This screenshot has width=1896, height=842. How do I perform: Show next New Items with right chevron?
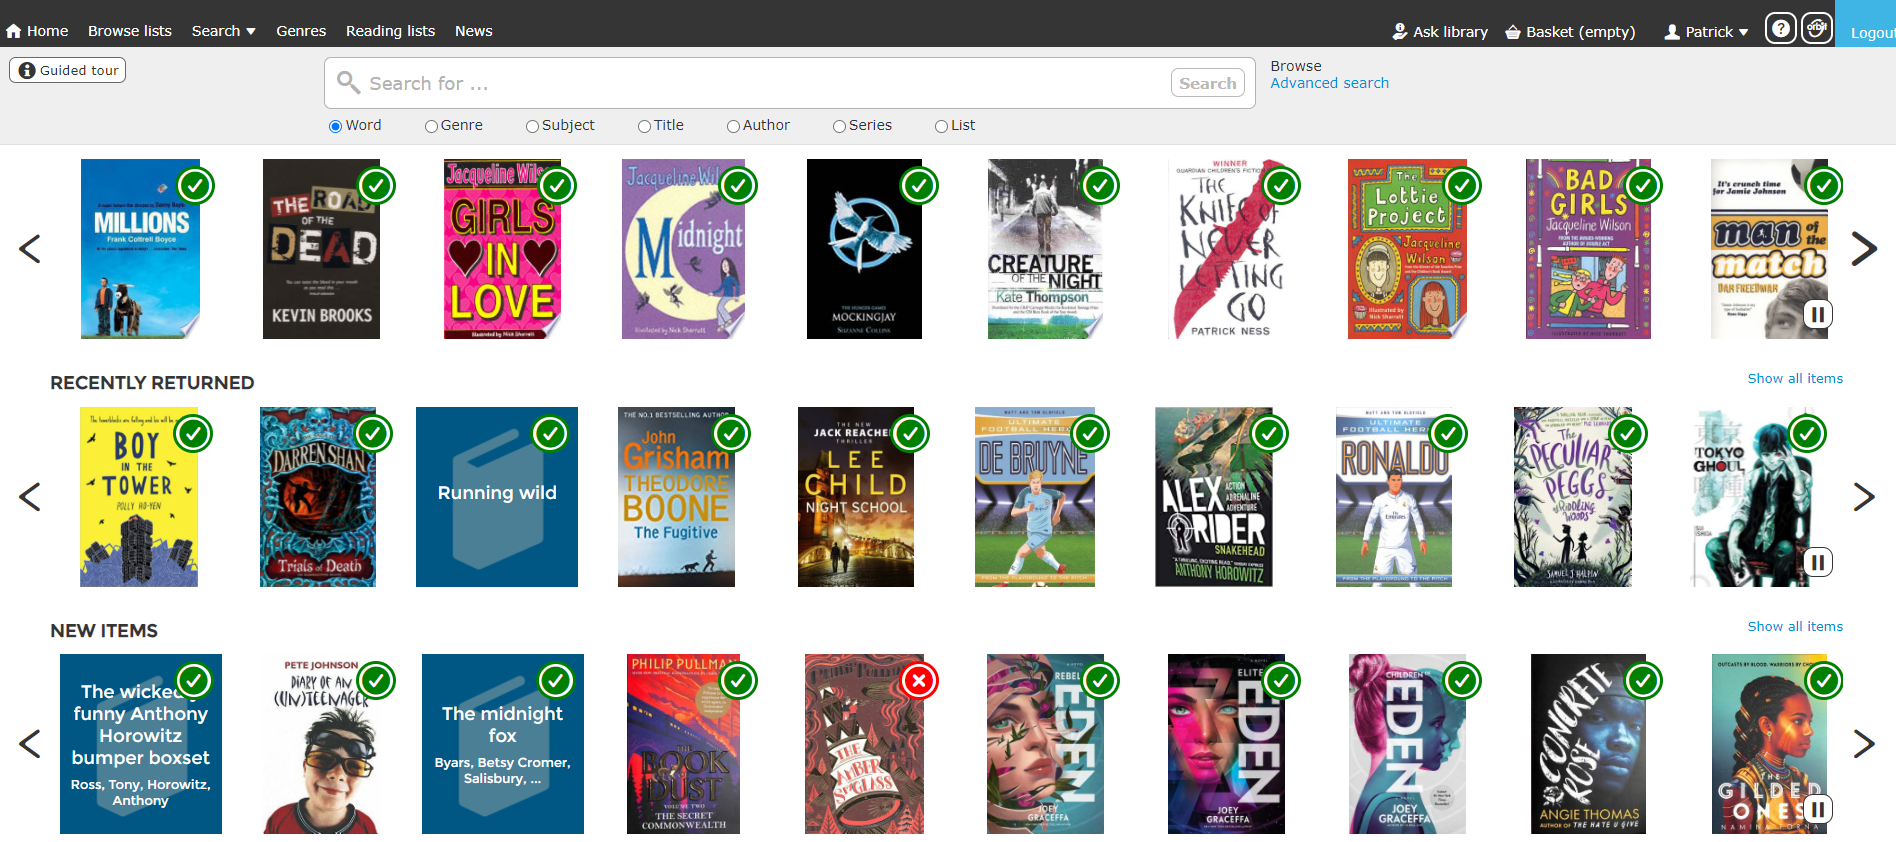(1864, 743)
